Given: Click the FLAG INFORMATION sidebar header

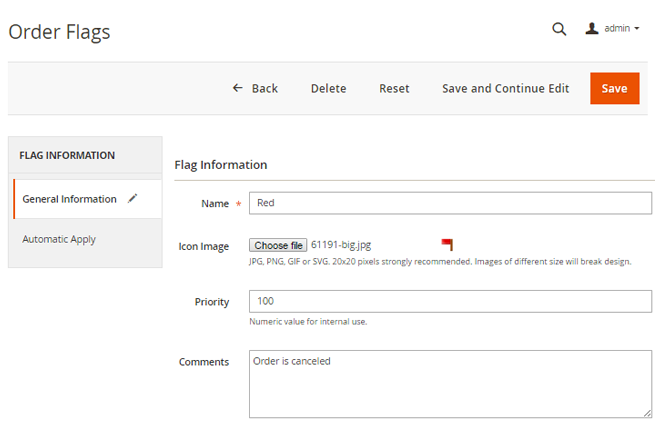Looking at the screenshot, I should (x=67, y=156).
